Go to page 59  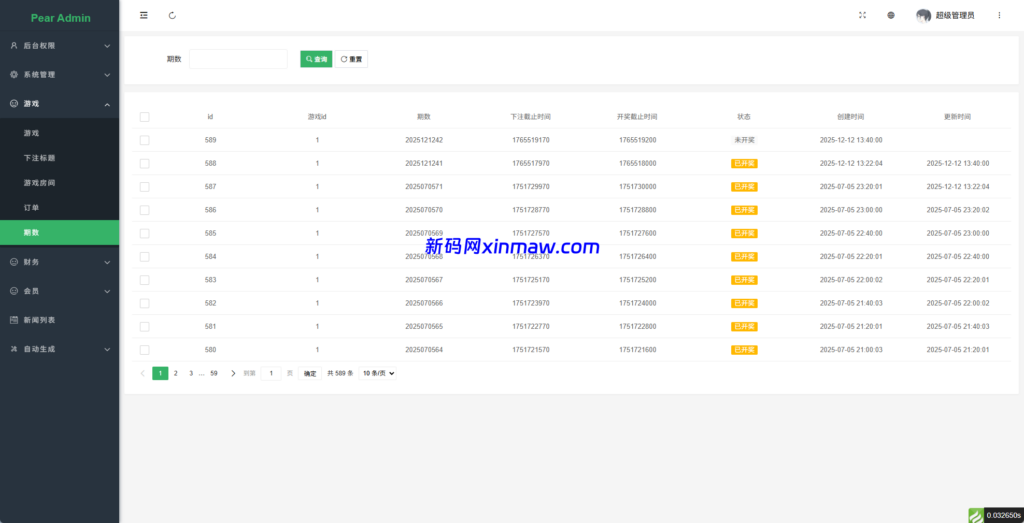click(214, 373)
